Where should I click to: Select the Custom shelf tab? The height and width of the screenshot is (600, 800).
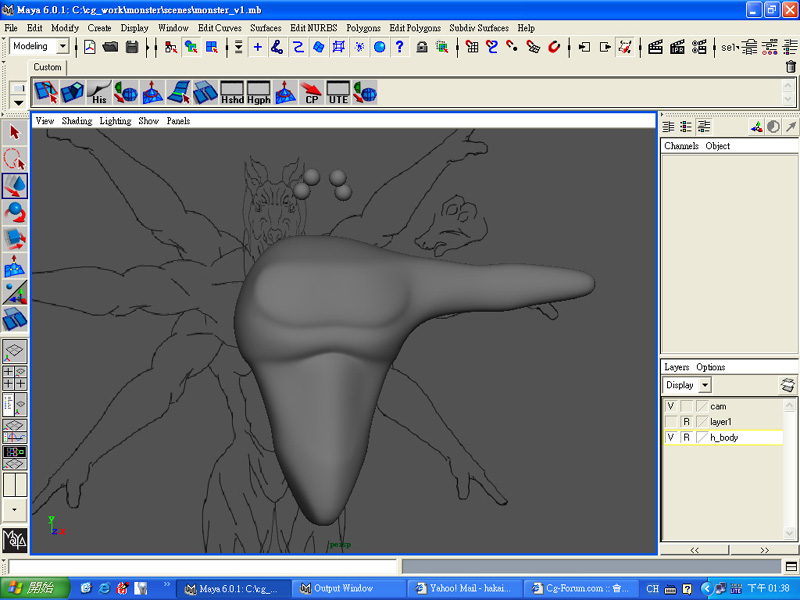[x=47, y=67]
